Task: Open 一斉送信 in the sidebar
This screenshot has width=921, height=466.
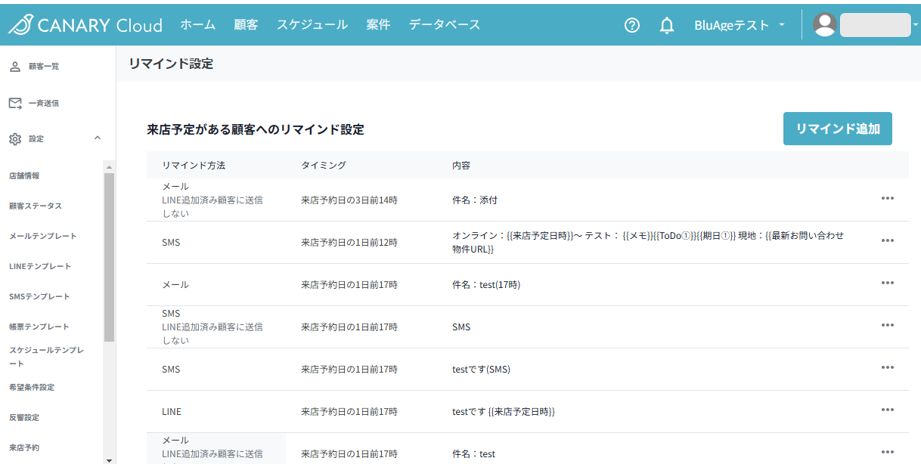Action: (x=44, y=103)
